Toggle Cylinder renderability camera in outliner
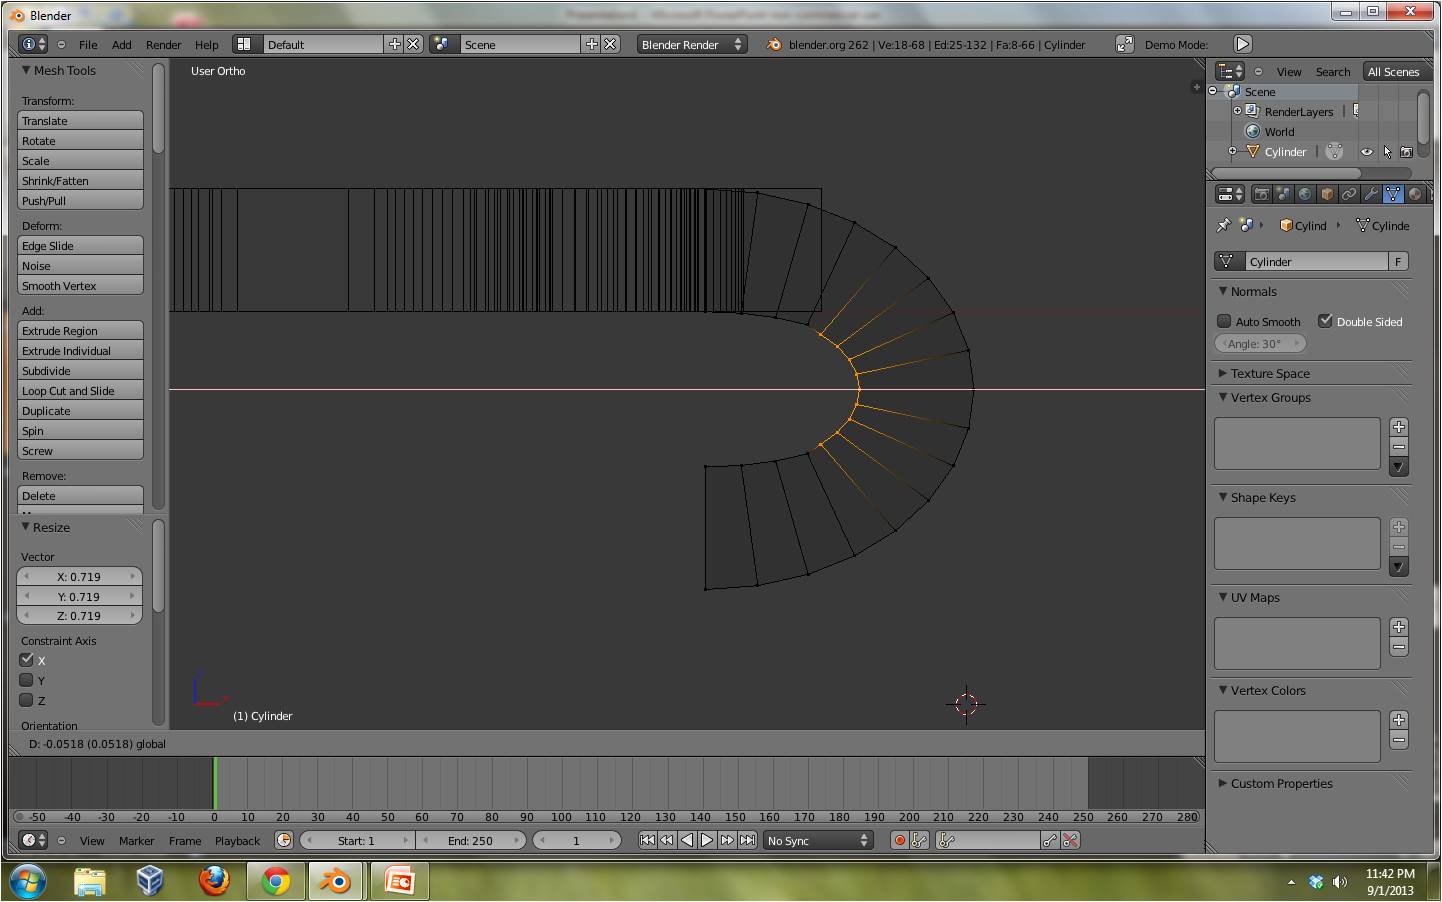Image resolution: width=1442 pixels, height=902 pixels. coord(1406,152)
